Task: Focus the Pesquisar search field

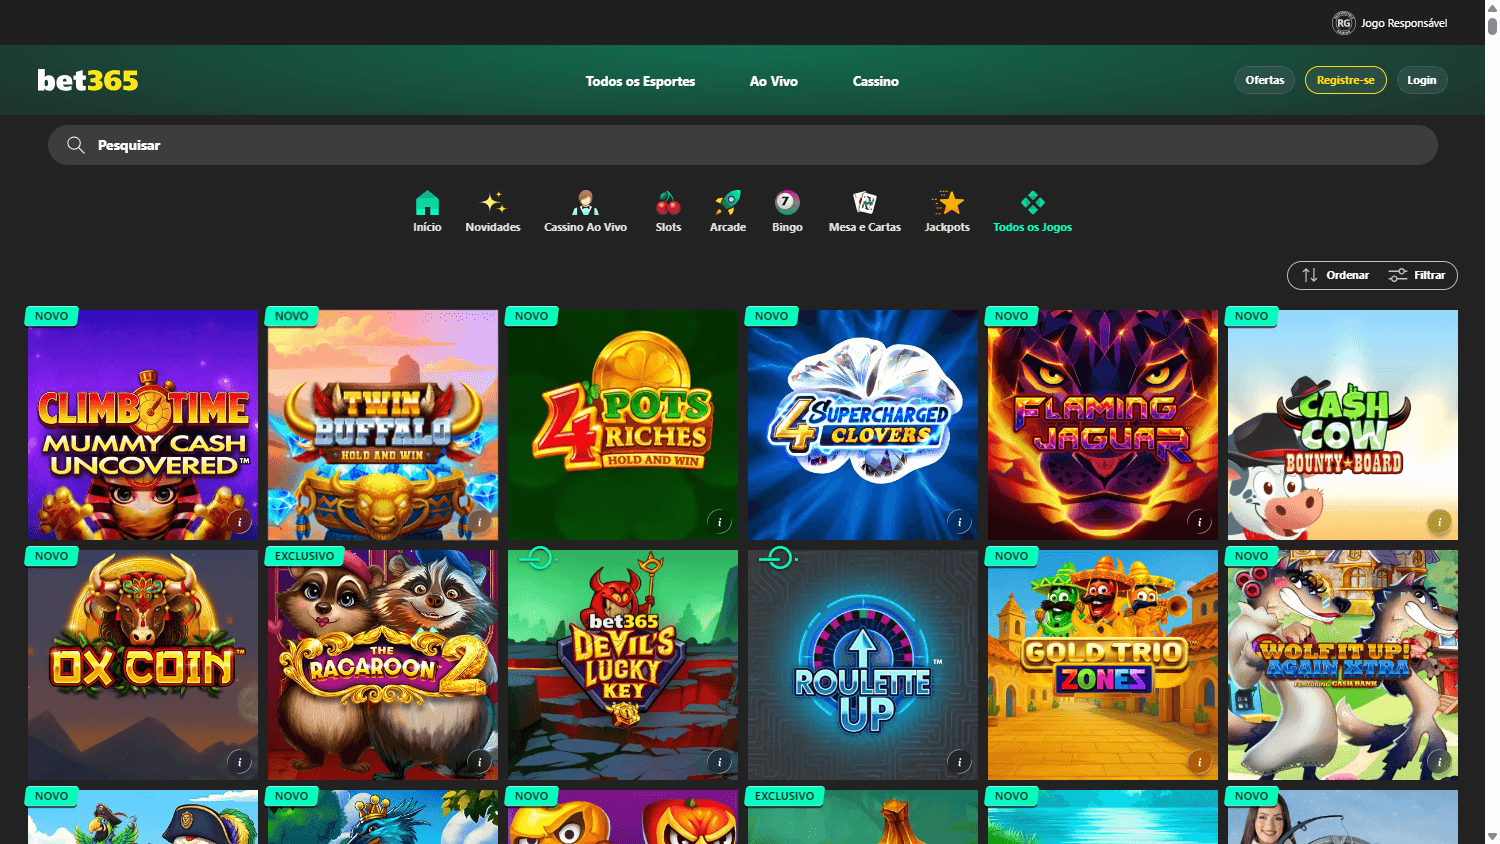Action: 743,145
